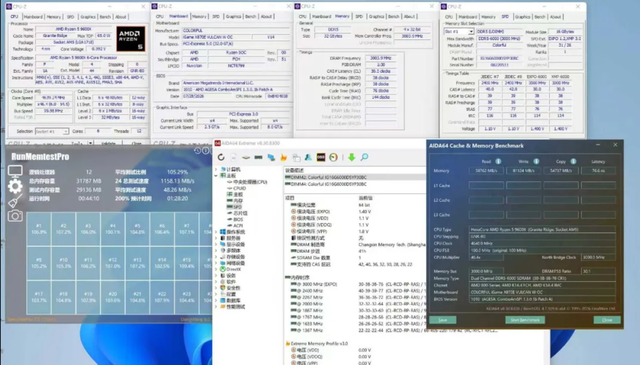Screen dimensions: 640x365
Task: Click Start Benchmark in AIDA64 benchmark window
Action: coord(525,320)
